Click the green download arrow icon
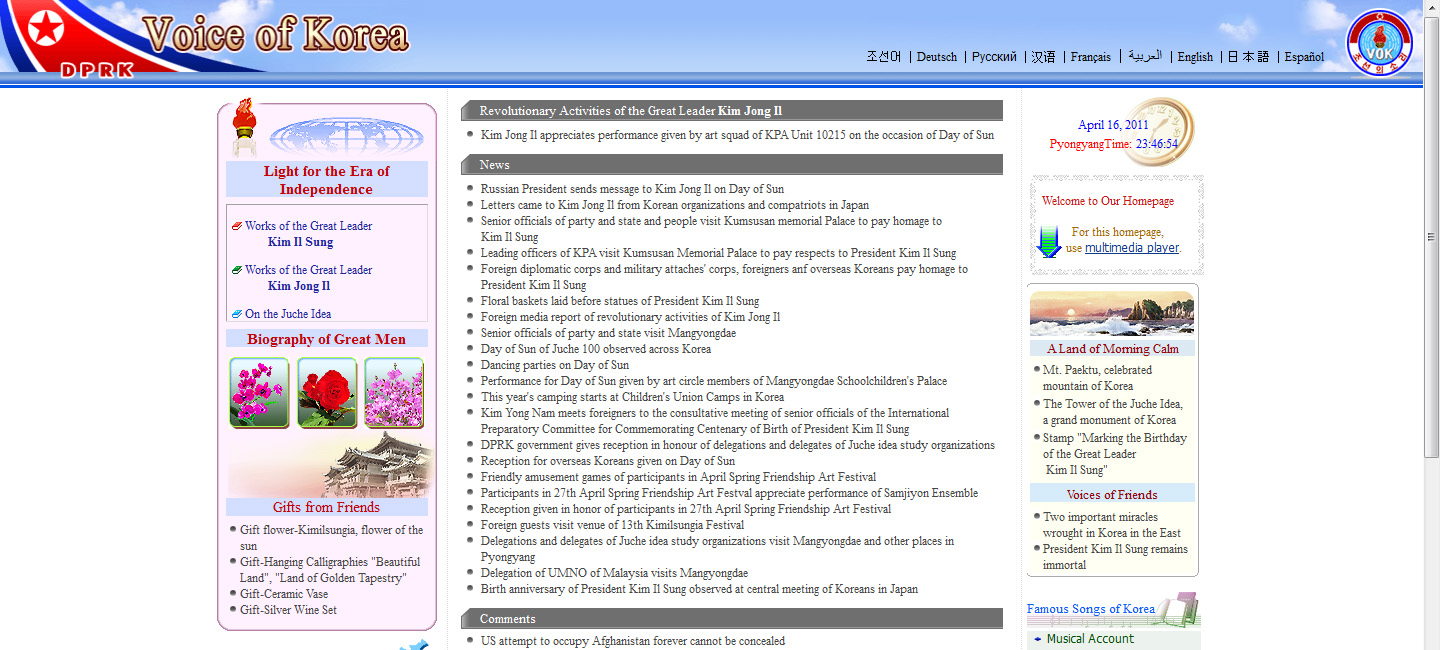1440x650 pixels. click(1049, 241)
